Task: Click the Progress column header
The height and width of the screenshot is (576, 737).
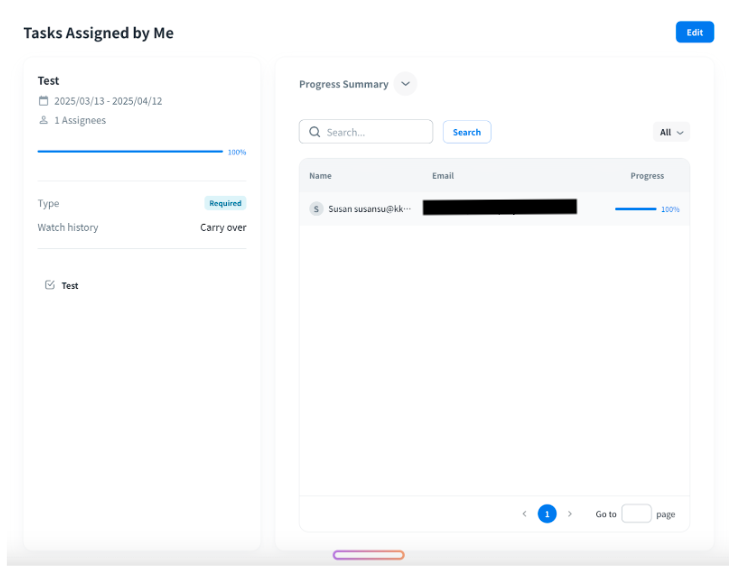Action: pos(647,176)
